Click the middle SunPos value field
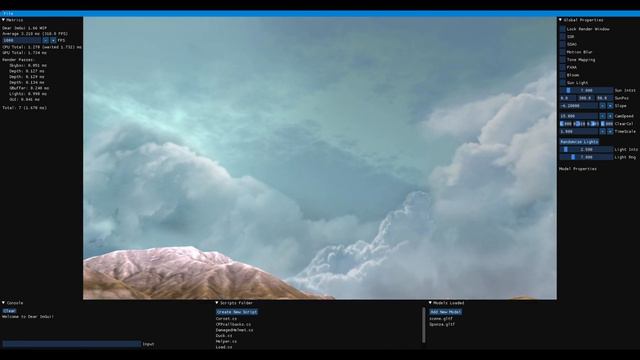640x360 pixels. [586, 98]
